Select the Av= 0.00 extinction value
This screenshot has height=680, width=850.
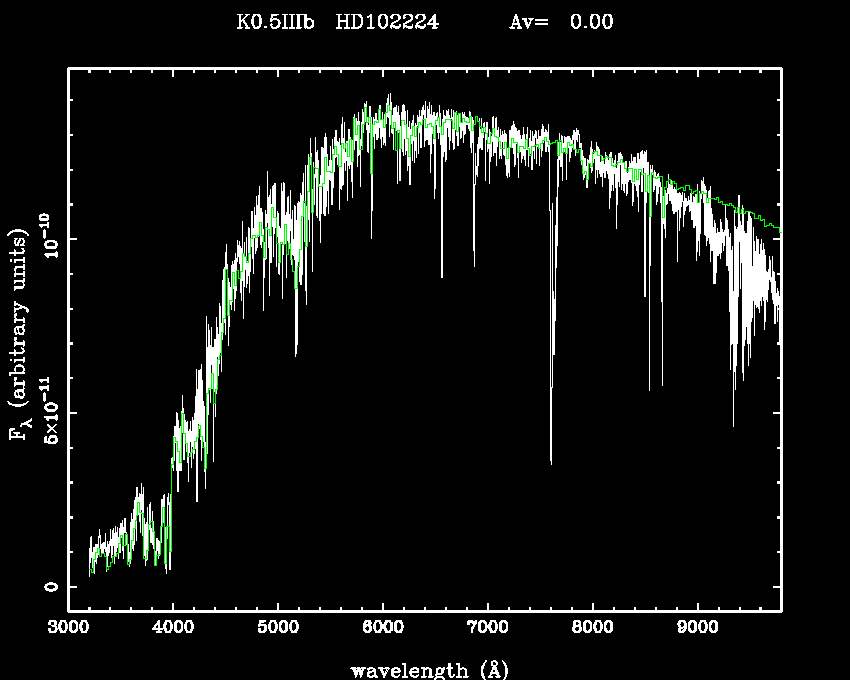tap(561, 22)
